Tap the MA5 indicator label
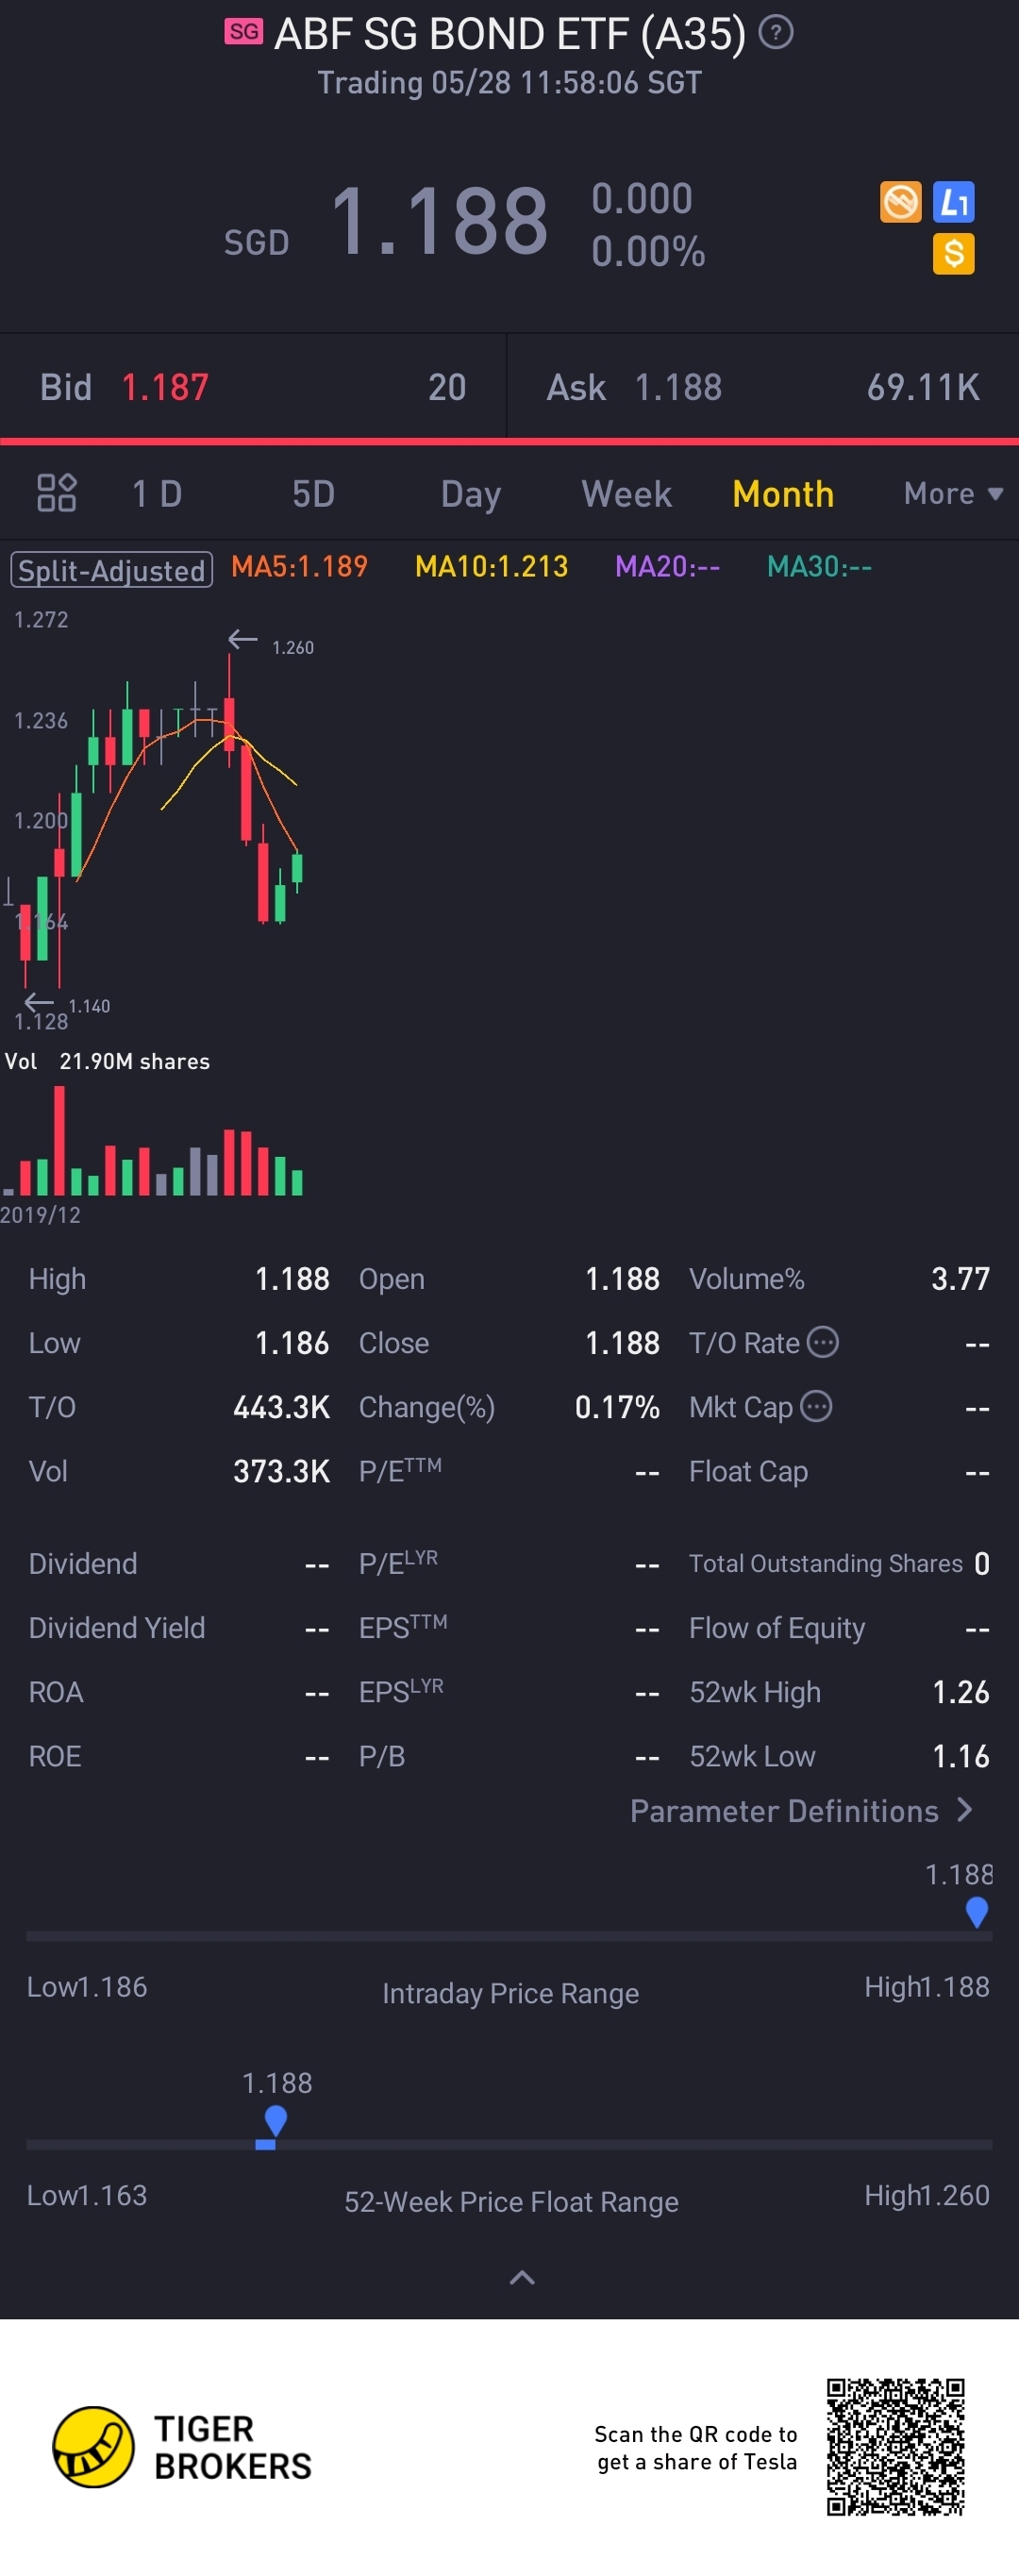Image resolution: width=1019 pixels, height=2576 pixels. pos(299,567)
